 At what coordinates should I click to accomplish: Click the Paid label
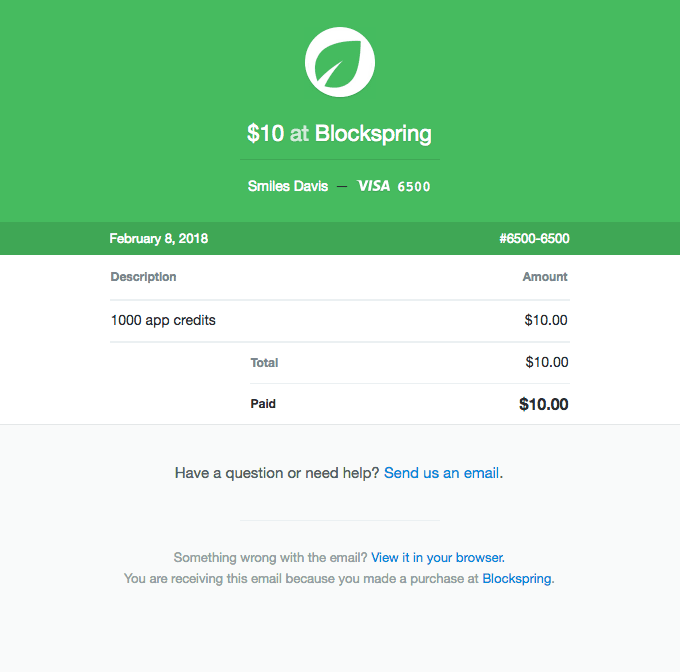263,404
